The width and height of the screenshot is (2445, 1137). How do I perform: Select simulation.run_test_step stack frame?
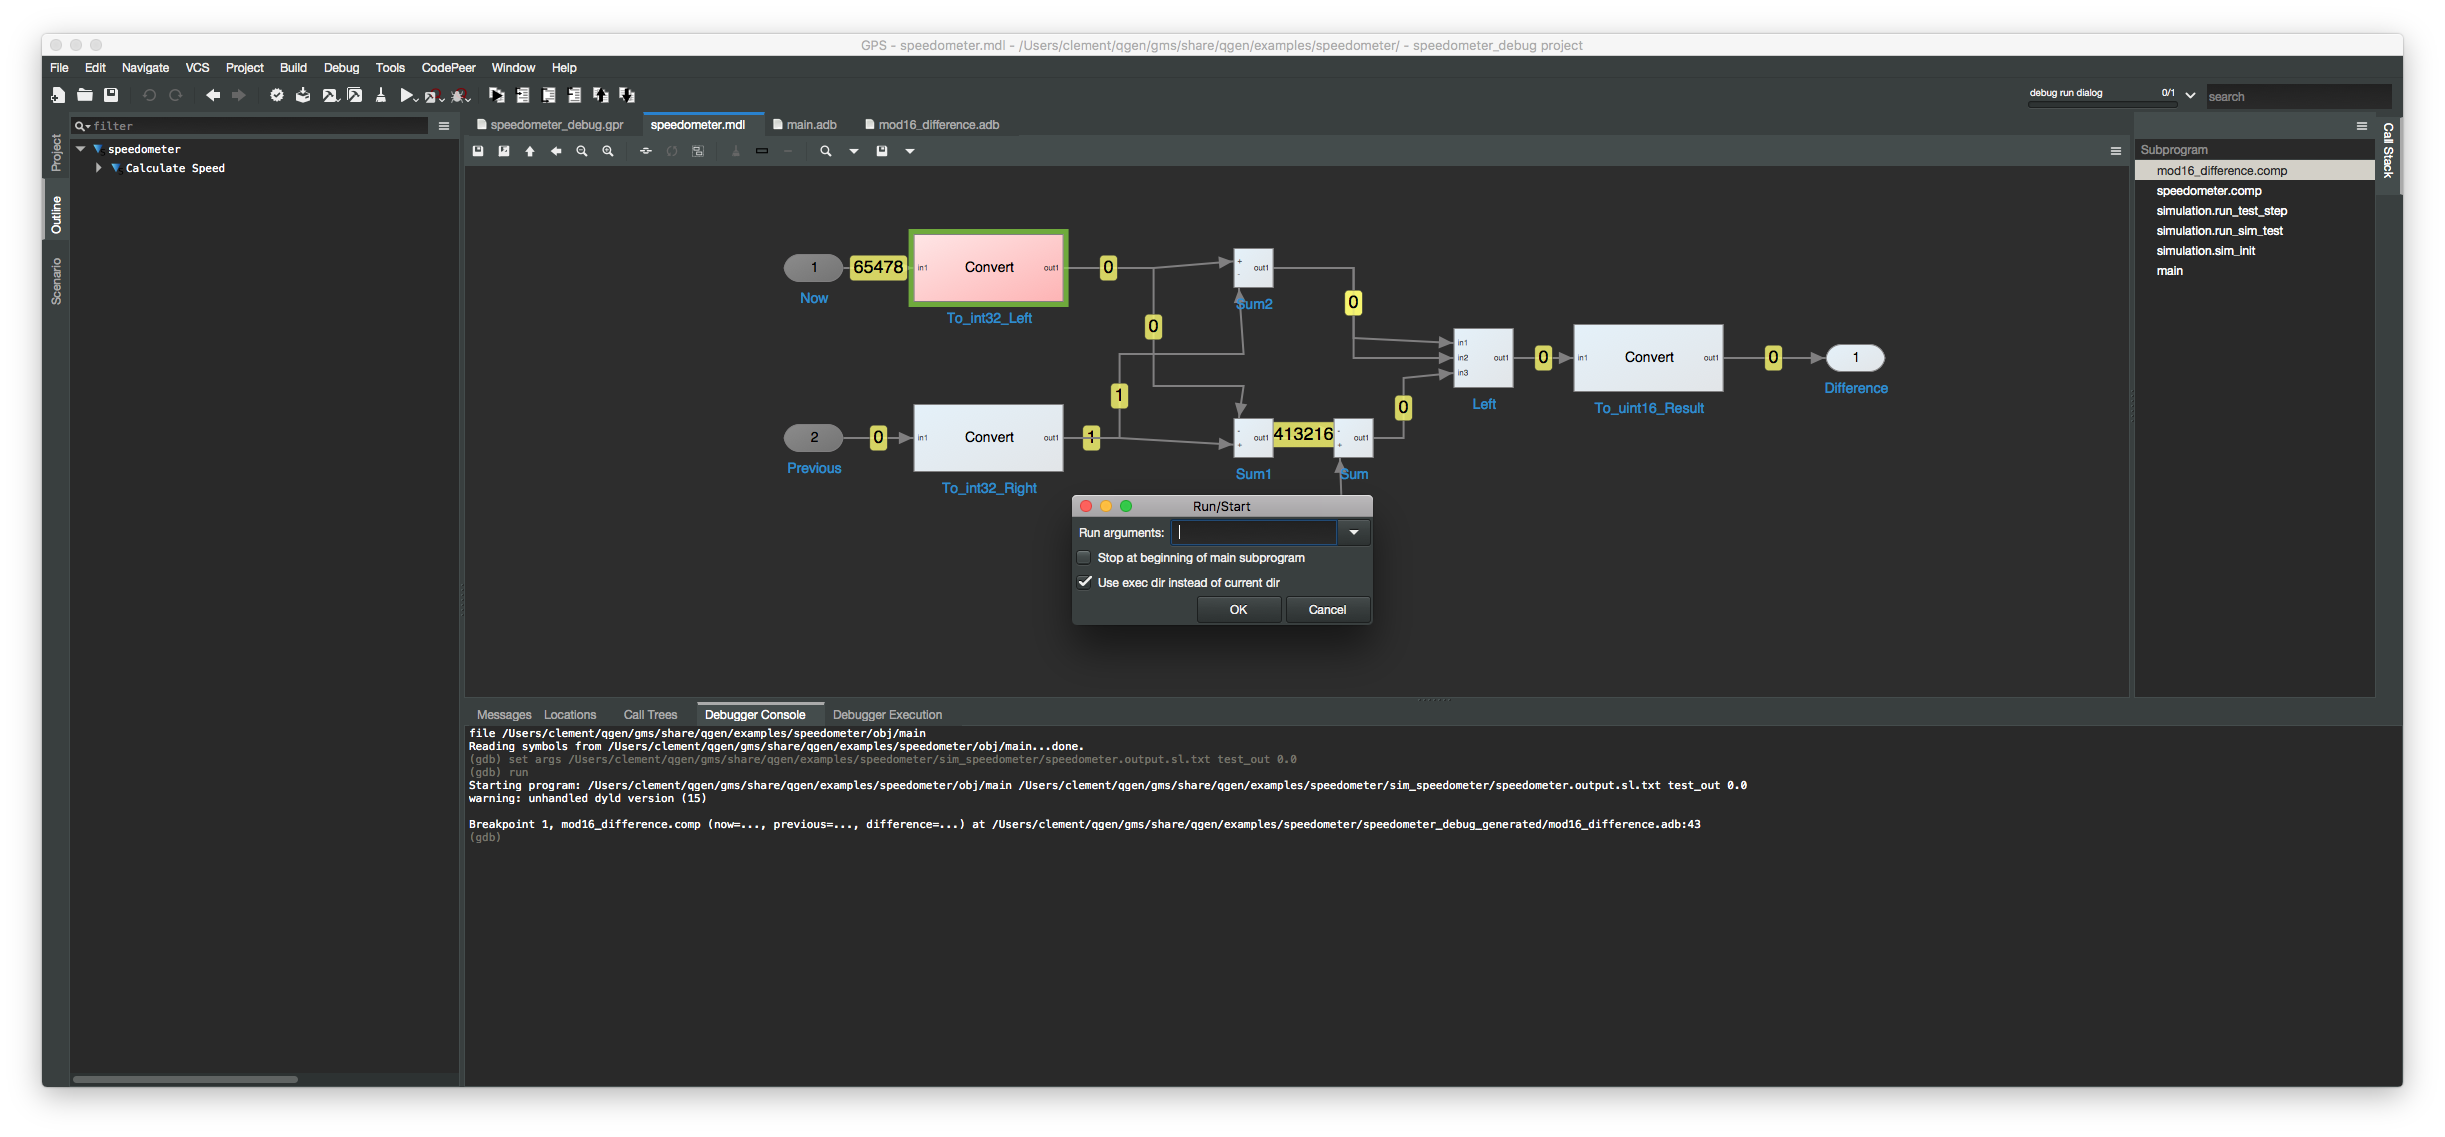tap(2254, 211)
